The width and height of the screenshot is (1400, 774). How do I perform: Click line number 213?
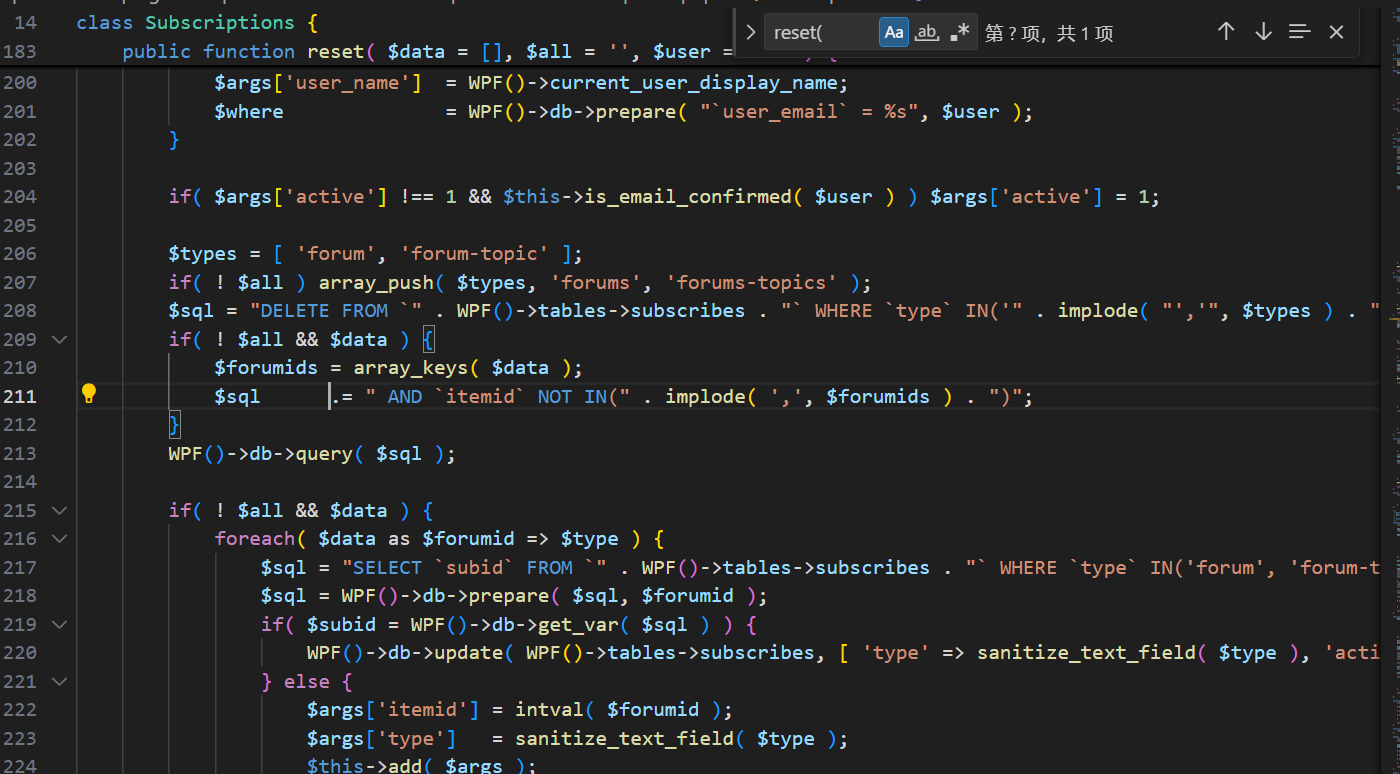[19, 453]
